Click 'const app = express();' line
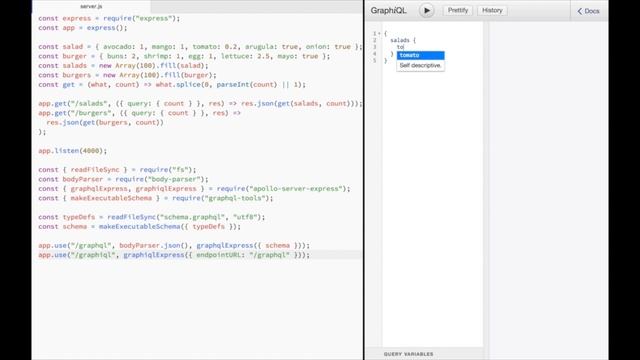 coord(83,28)
